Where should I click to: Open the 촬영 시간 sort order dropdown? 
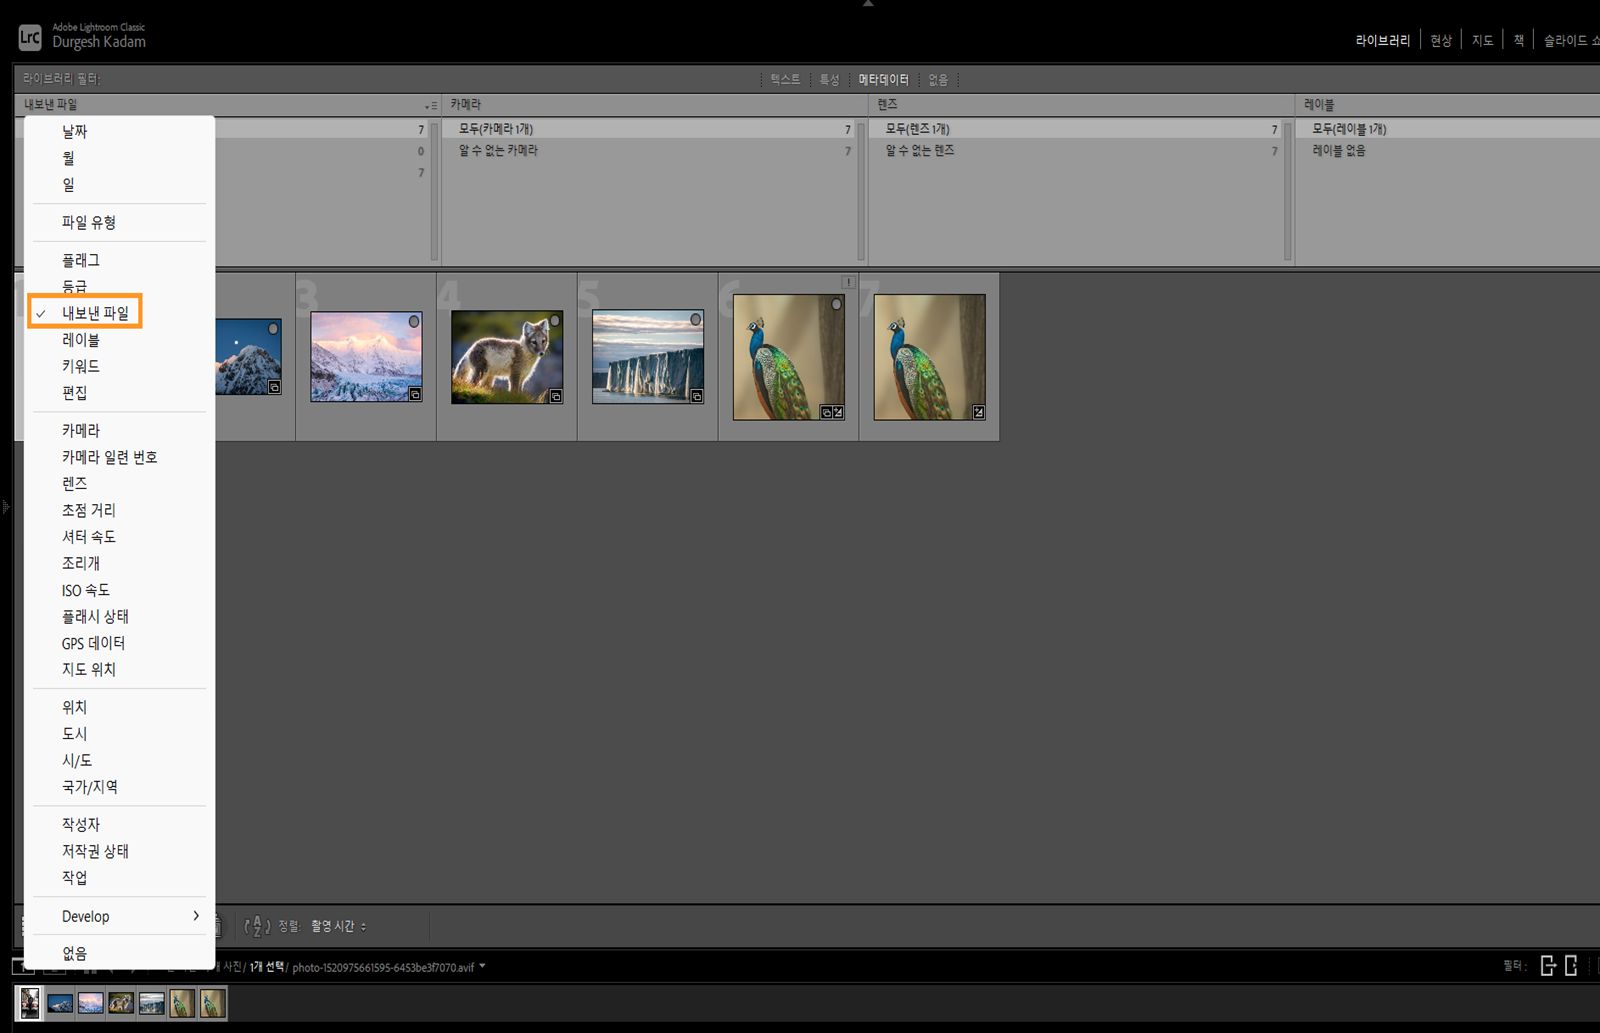[338, 926]
